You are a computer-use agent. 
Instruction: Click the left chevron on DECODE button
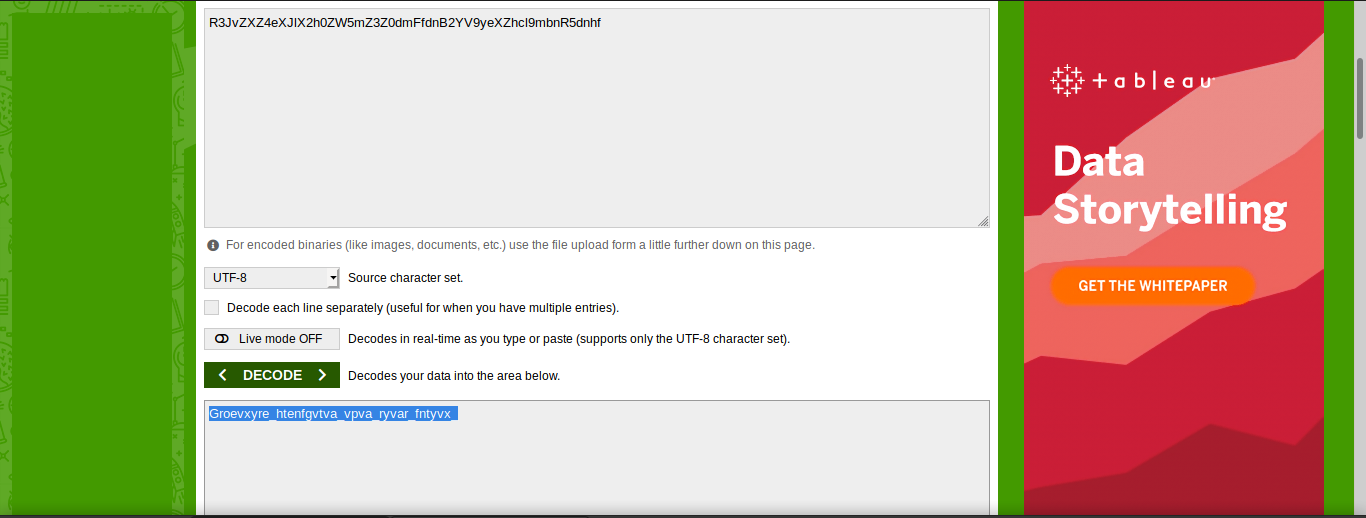pyautogui.click(x=222, y=375)
